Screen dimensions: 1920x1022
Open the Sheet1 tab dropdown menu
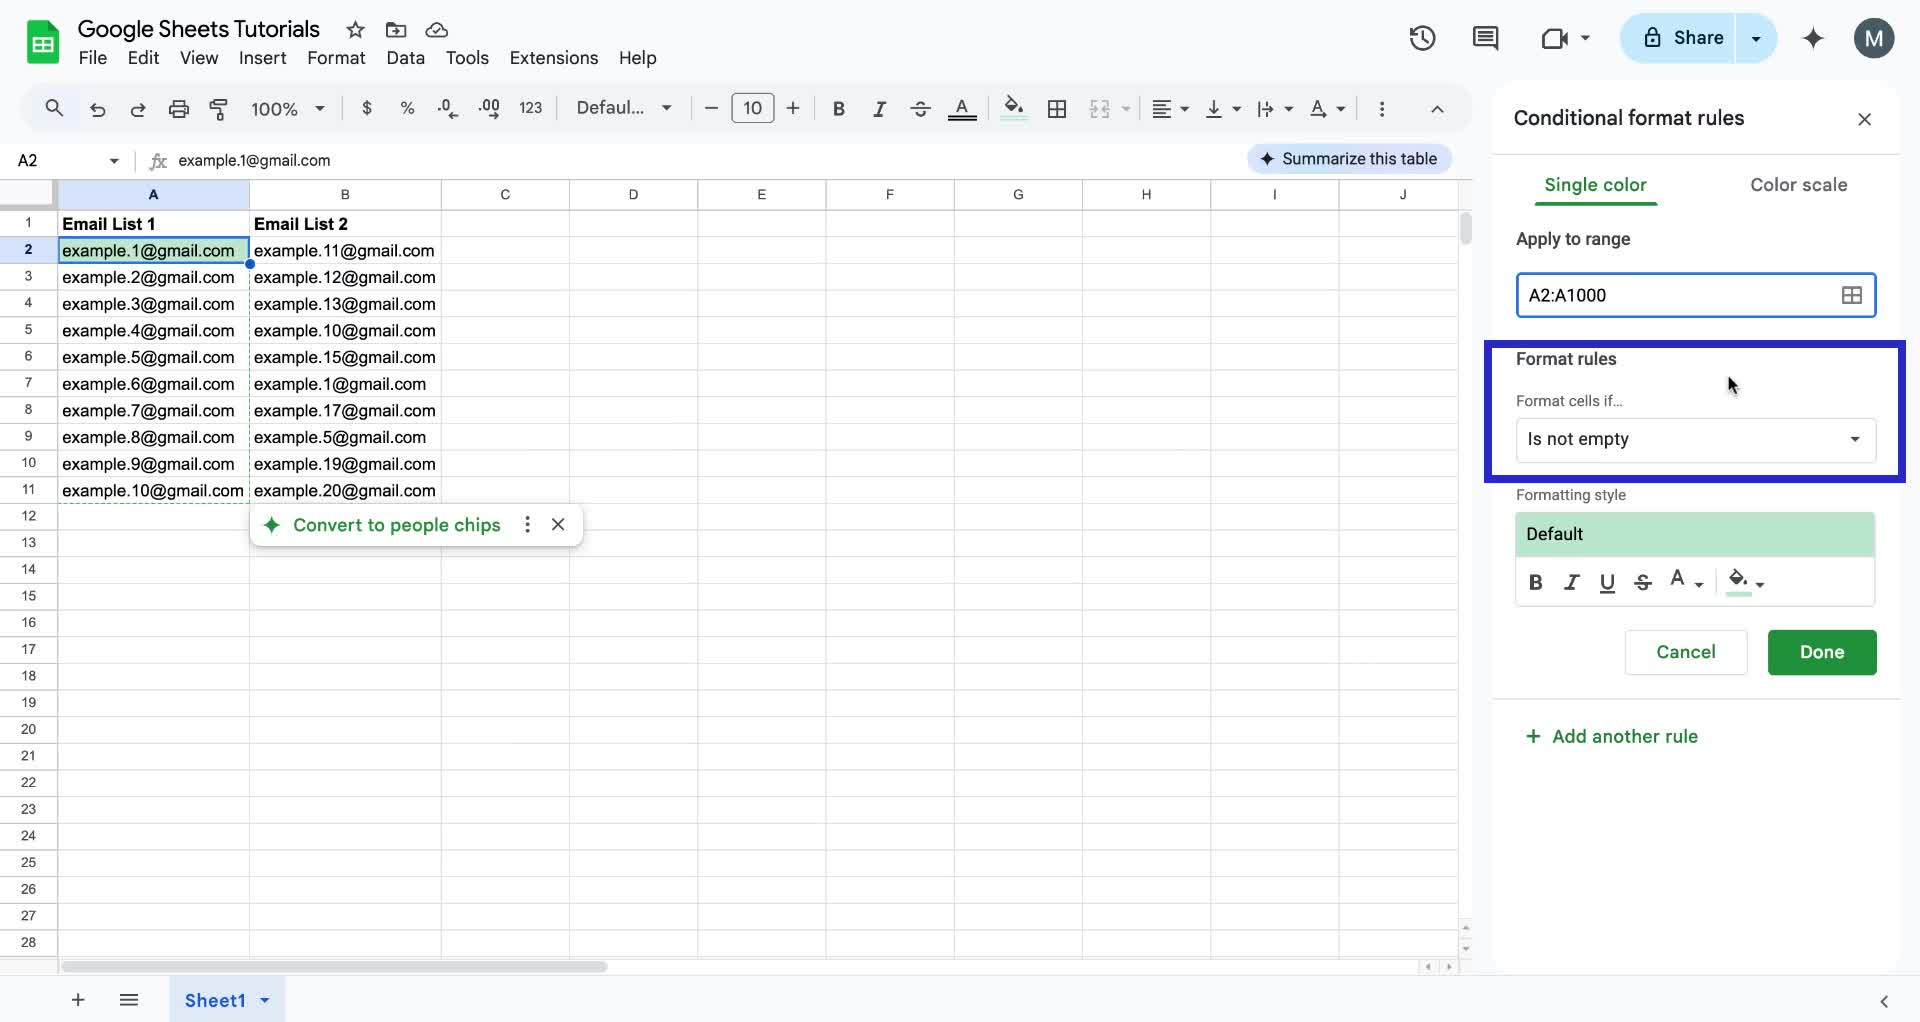pos(264,1000)
